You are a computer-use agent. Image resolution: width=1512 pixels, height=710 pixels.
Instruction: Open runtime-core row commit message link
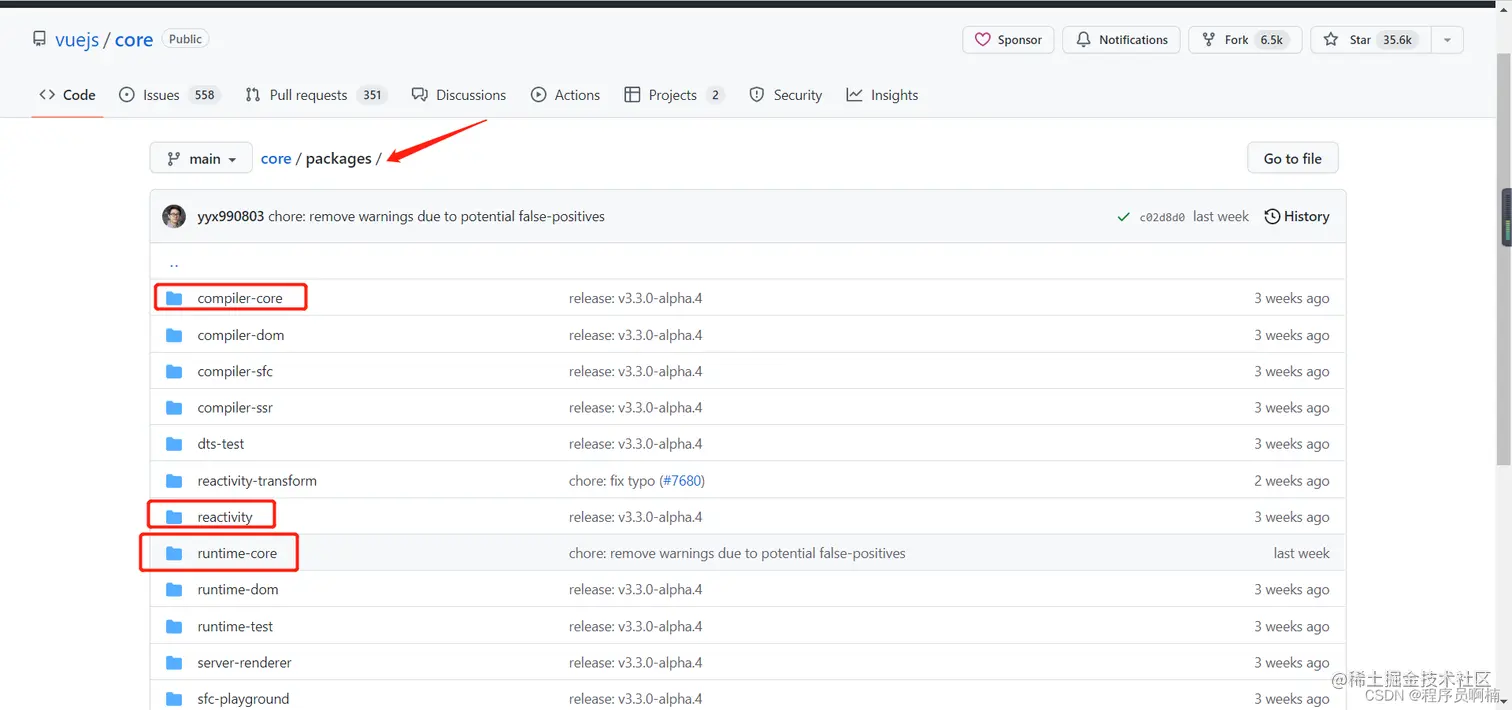pyautogui.click(x=737, y=553)
